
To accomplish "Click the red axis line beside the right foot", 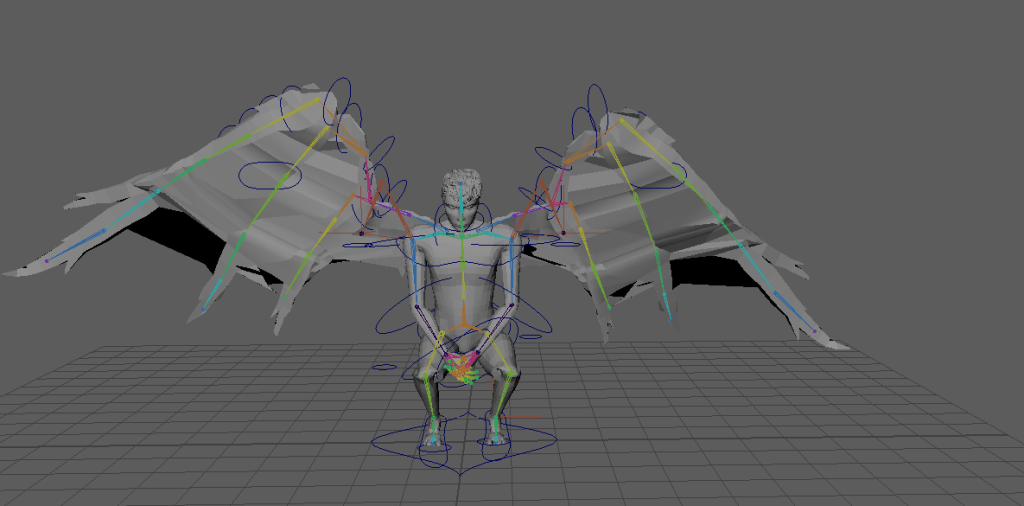I will [524, 417].
